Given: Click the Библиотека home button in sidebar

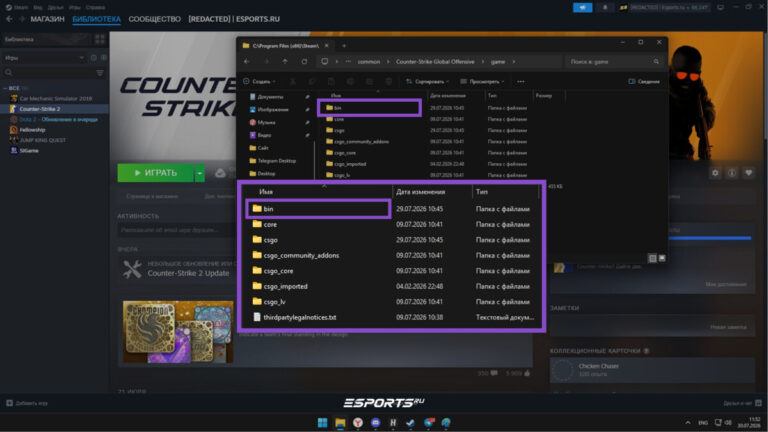Looking at the screenshot, I should [47, 39].
